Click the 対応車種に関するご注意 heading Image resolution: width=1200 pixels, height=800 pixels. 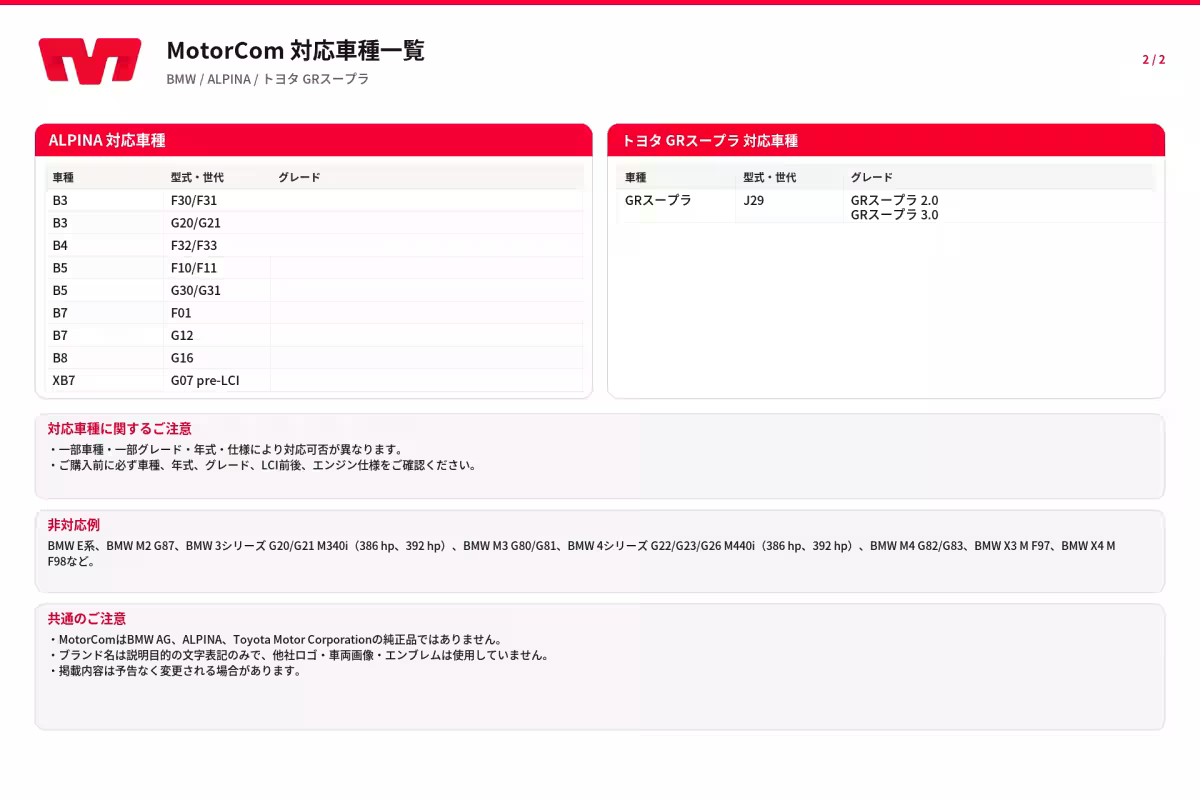tap(120, 428)
